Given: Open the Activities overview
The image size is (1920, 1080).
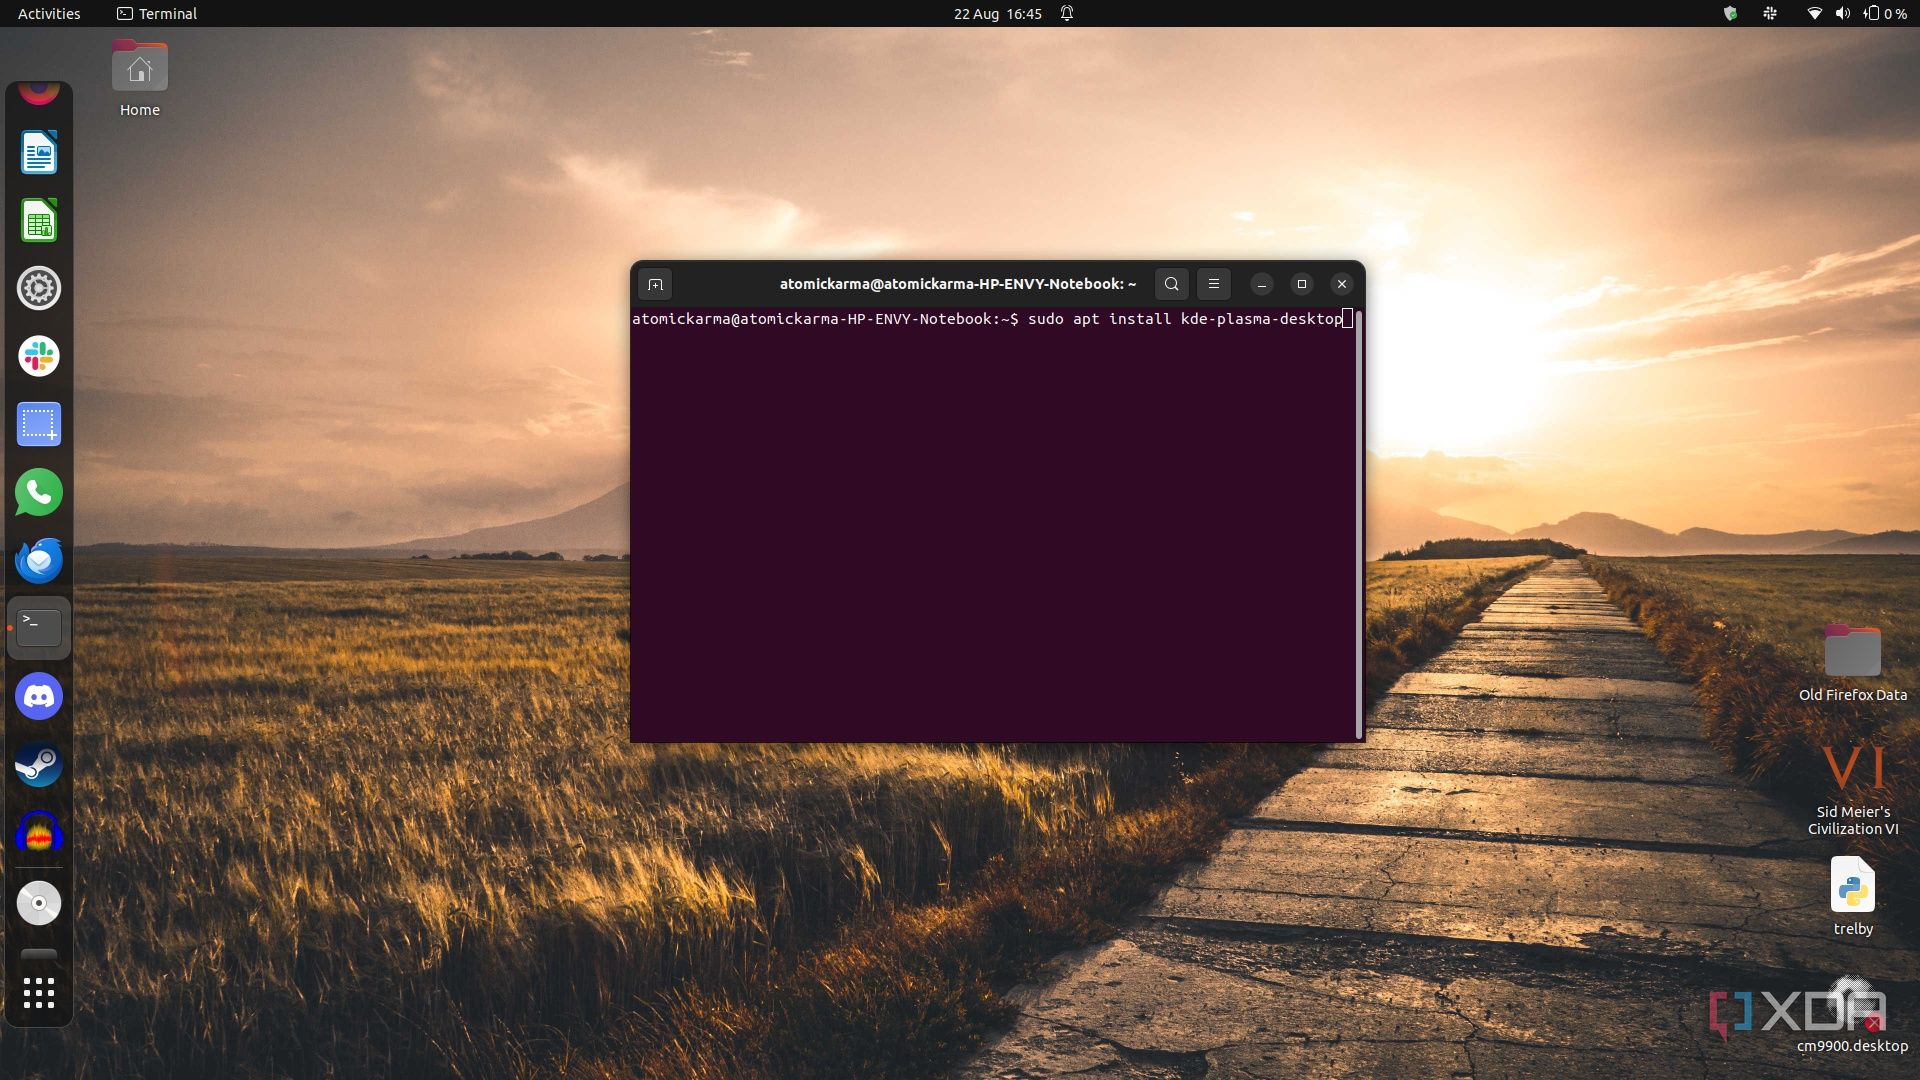Looking at the screenshot, I should [x=49, y=14].
